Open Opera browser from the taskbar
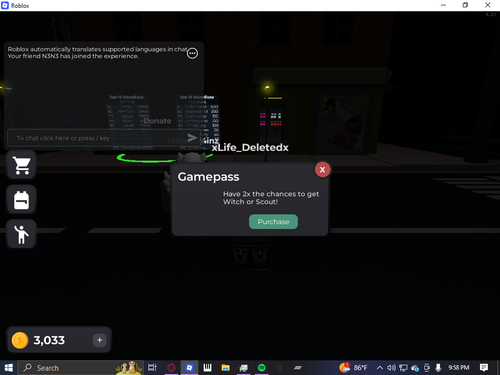 point(171,368)
